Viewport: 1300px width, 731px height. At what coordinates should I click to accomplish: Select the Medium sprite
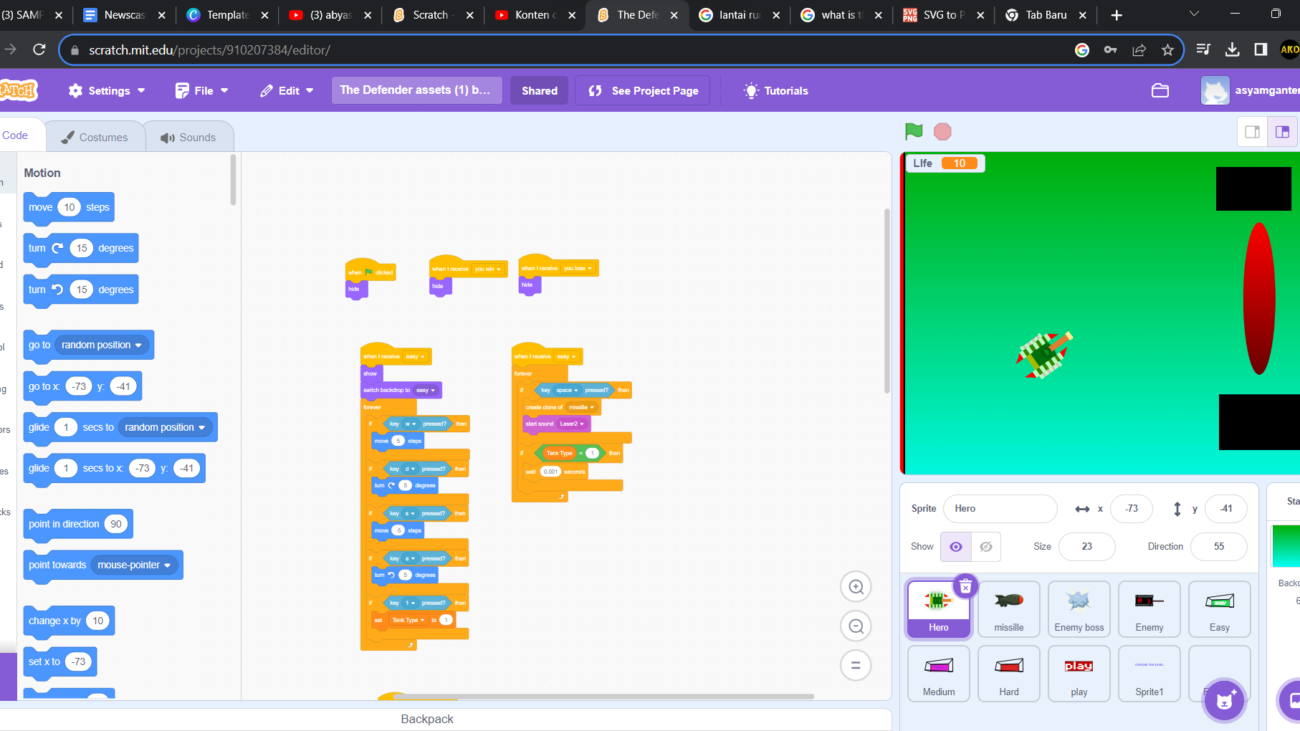[x=939, y=673]
